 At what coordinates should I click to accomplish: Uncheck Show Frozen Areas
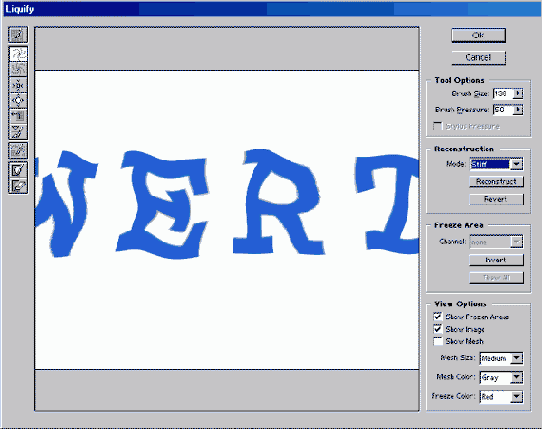[x=438, y=316]
